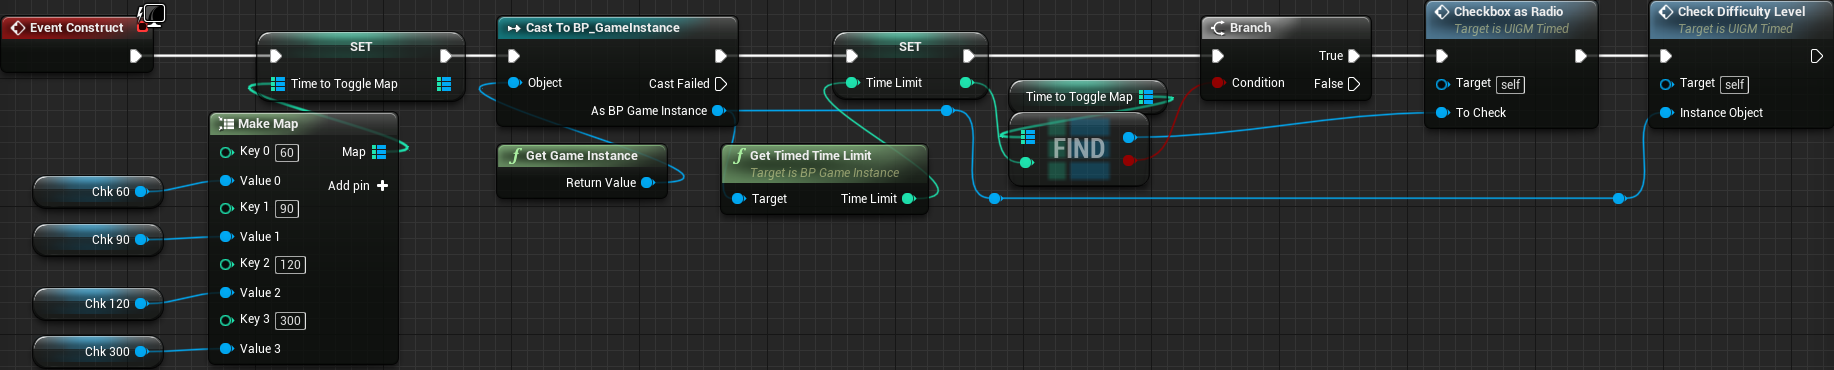
Task: Edit the Key 3 value field showing 300
Action: (290, 321)
